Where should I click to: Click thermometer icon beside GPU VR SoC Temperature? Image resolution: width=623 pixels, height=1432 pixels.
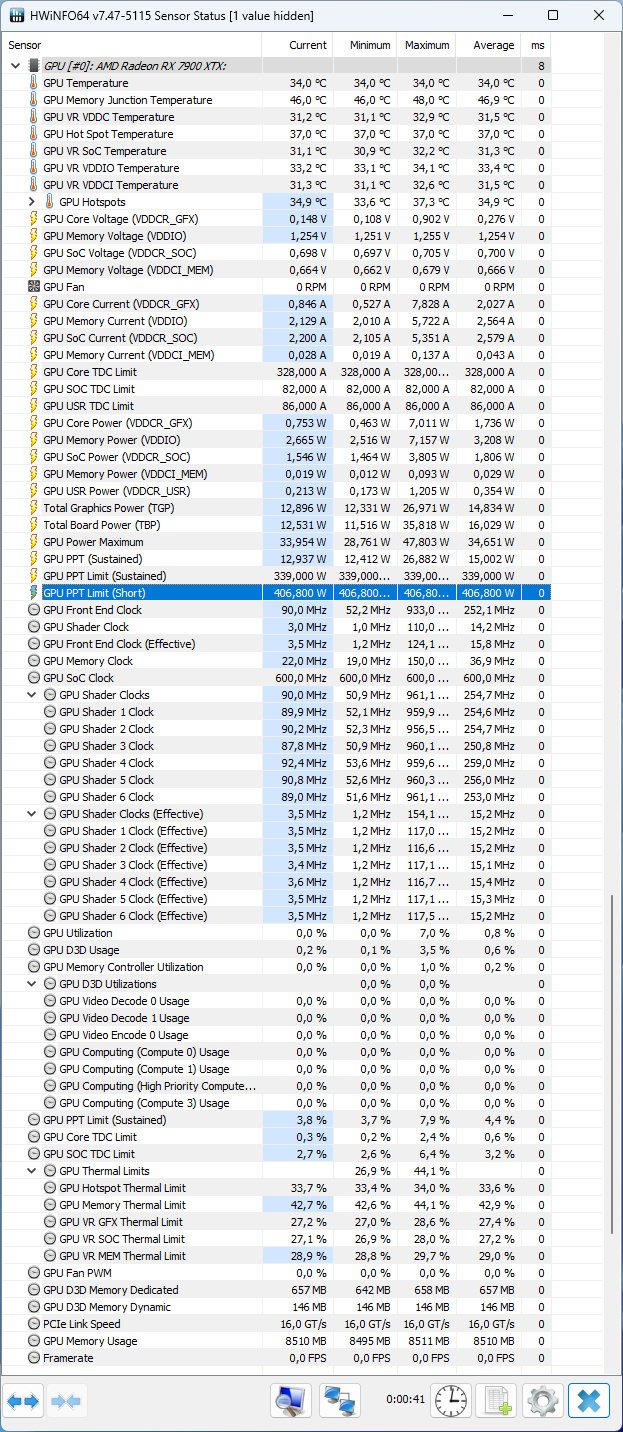[34, 151]
